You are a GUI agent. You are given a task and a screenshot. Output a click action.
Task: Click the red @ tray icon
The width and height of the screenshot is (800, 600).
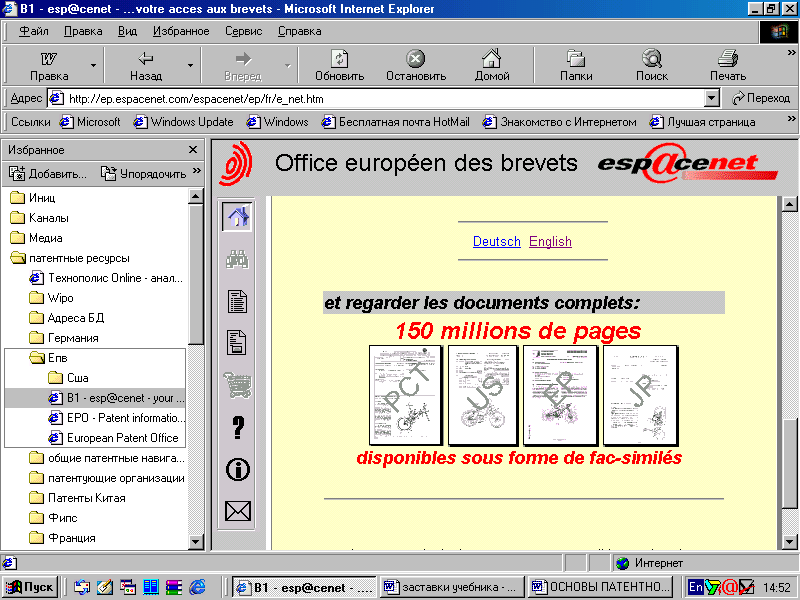coord(730,587)
